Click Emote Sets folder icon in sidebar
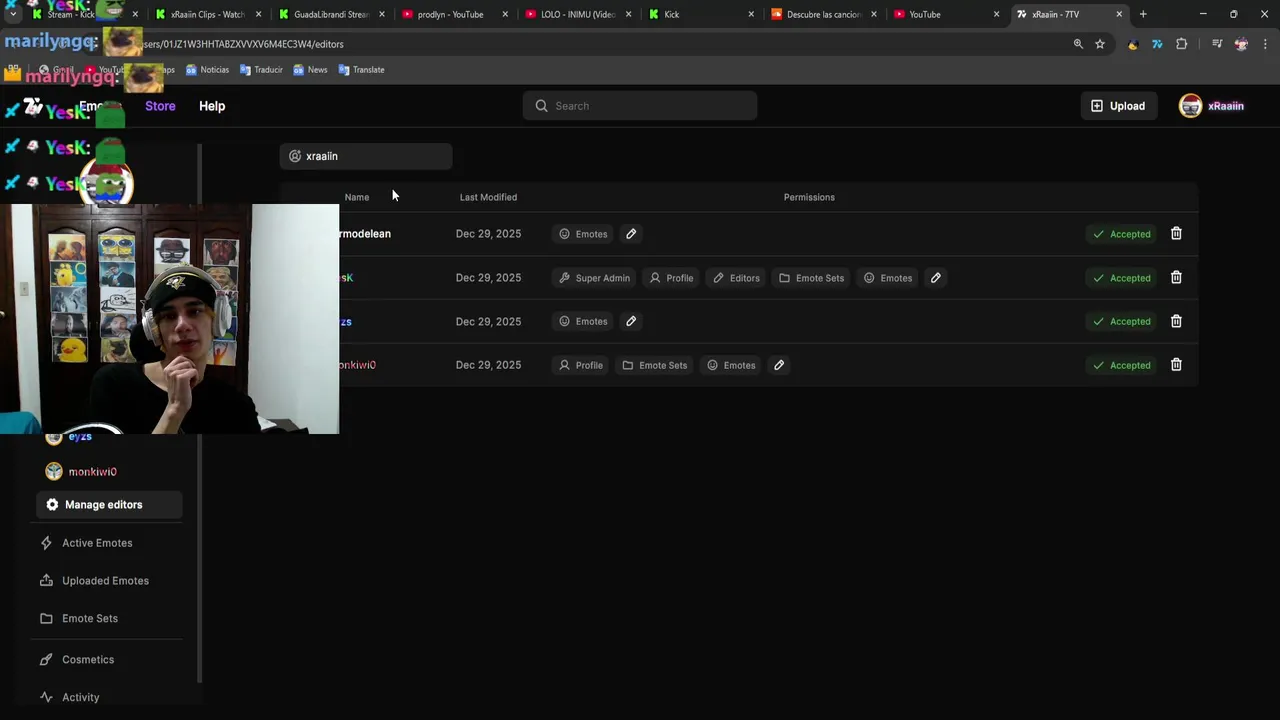The height and width of the screenshot is (720, 1280). (x=46, y=619)
